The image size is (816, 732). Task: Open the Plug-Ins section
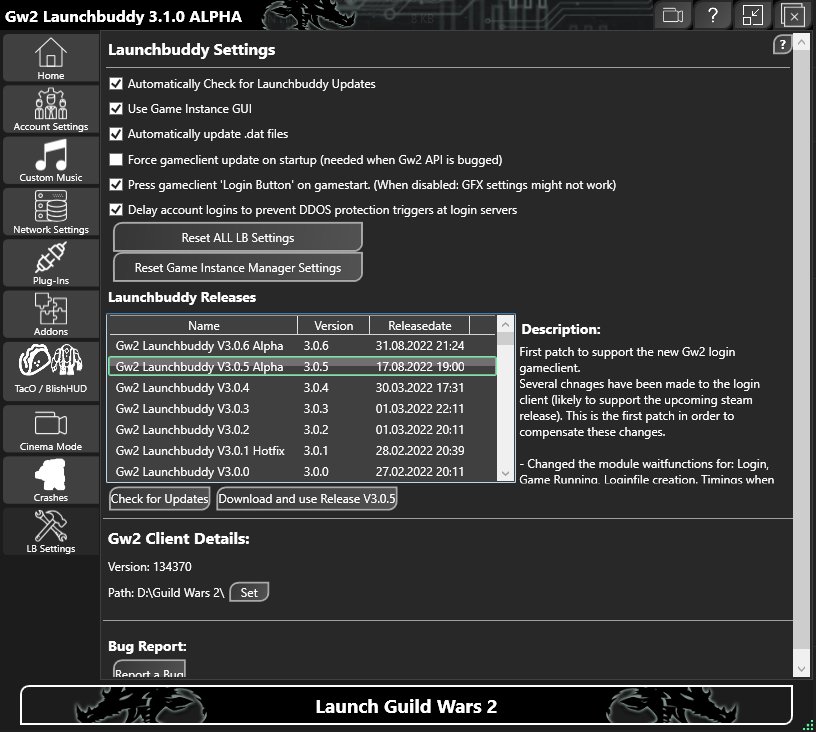tap(51, 263)
